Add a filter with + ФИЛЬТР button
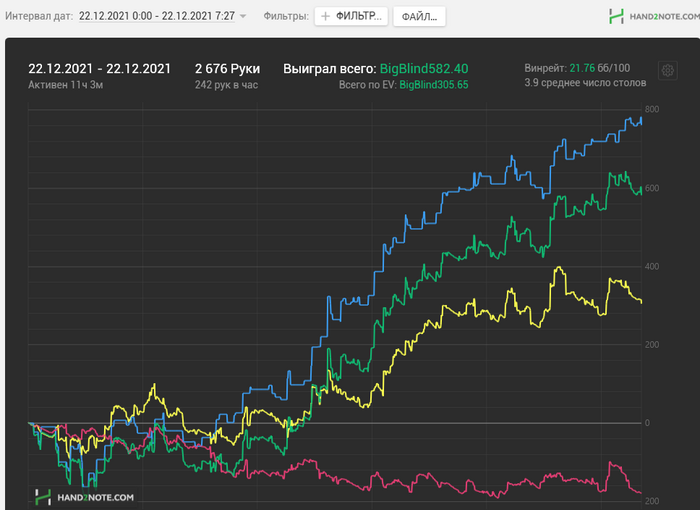 (x=351, y=17)
